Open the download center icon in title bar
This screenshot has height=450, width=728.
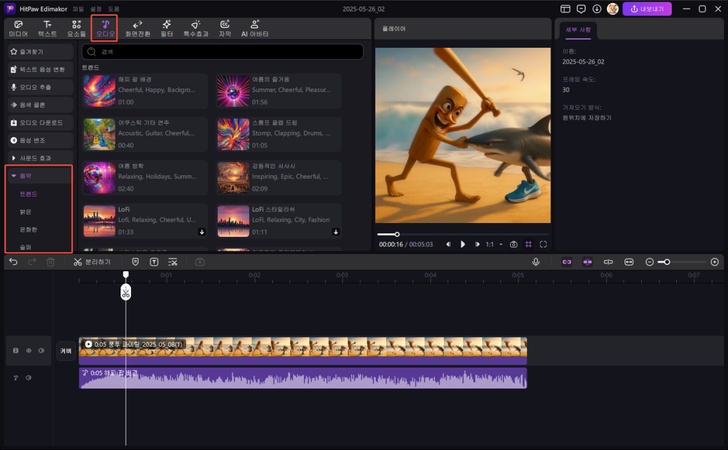[597, 9]
